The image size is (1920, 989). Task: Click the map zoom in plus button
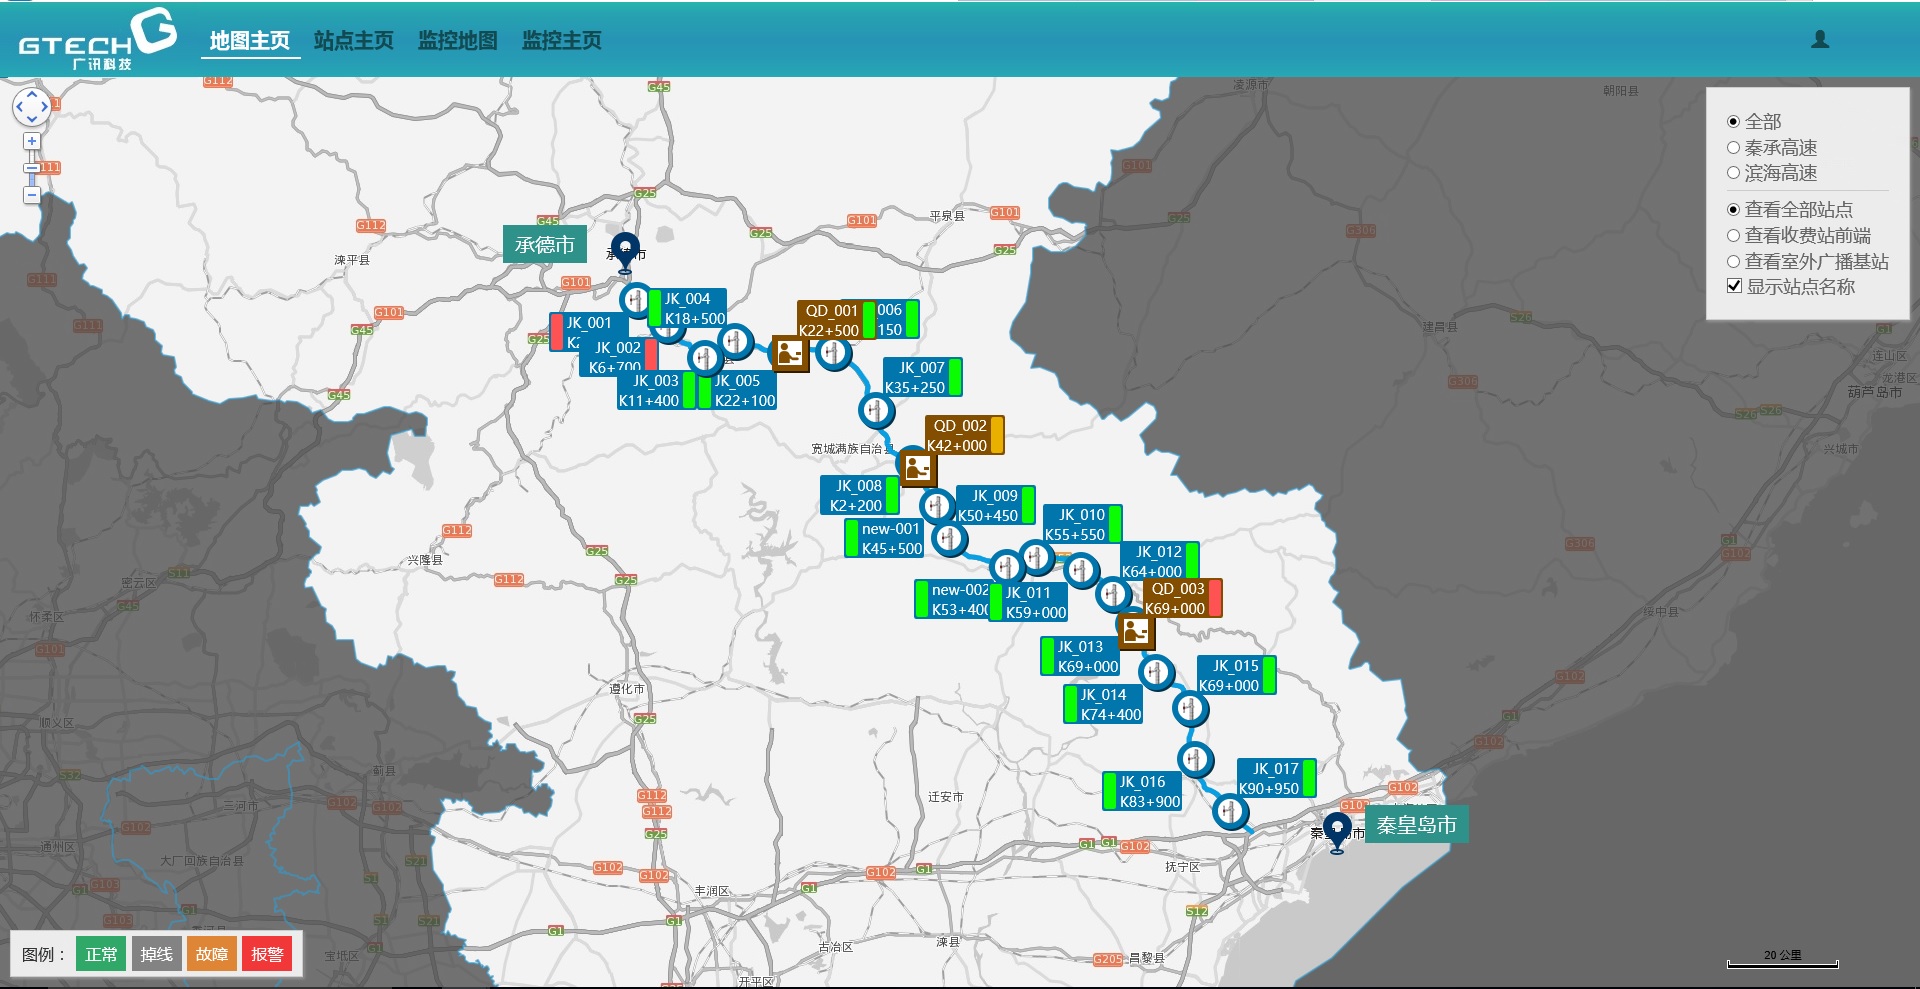coord(31,142)
